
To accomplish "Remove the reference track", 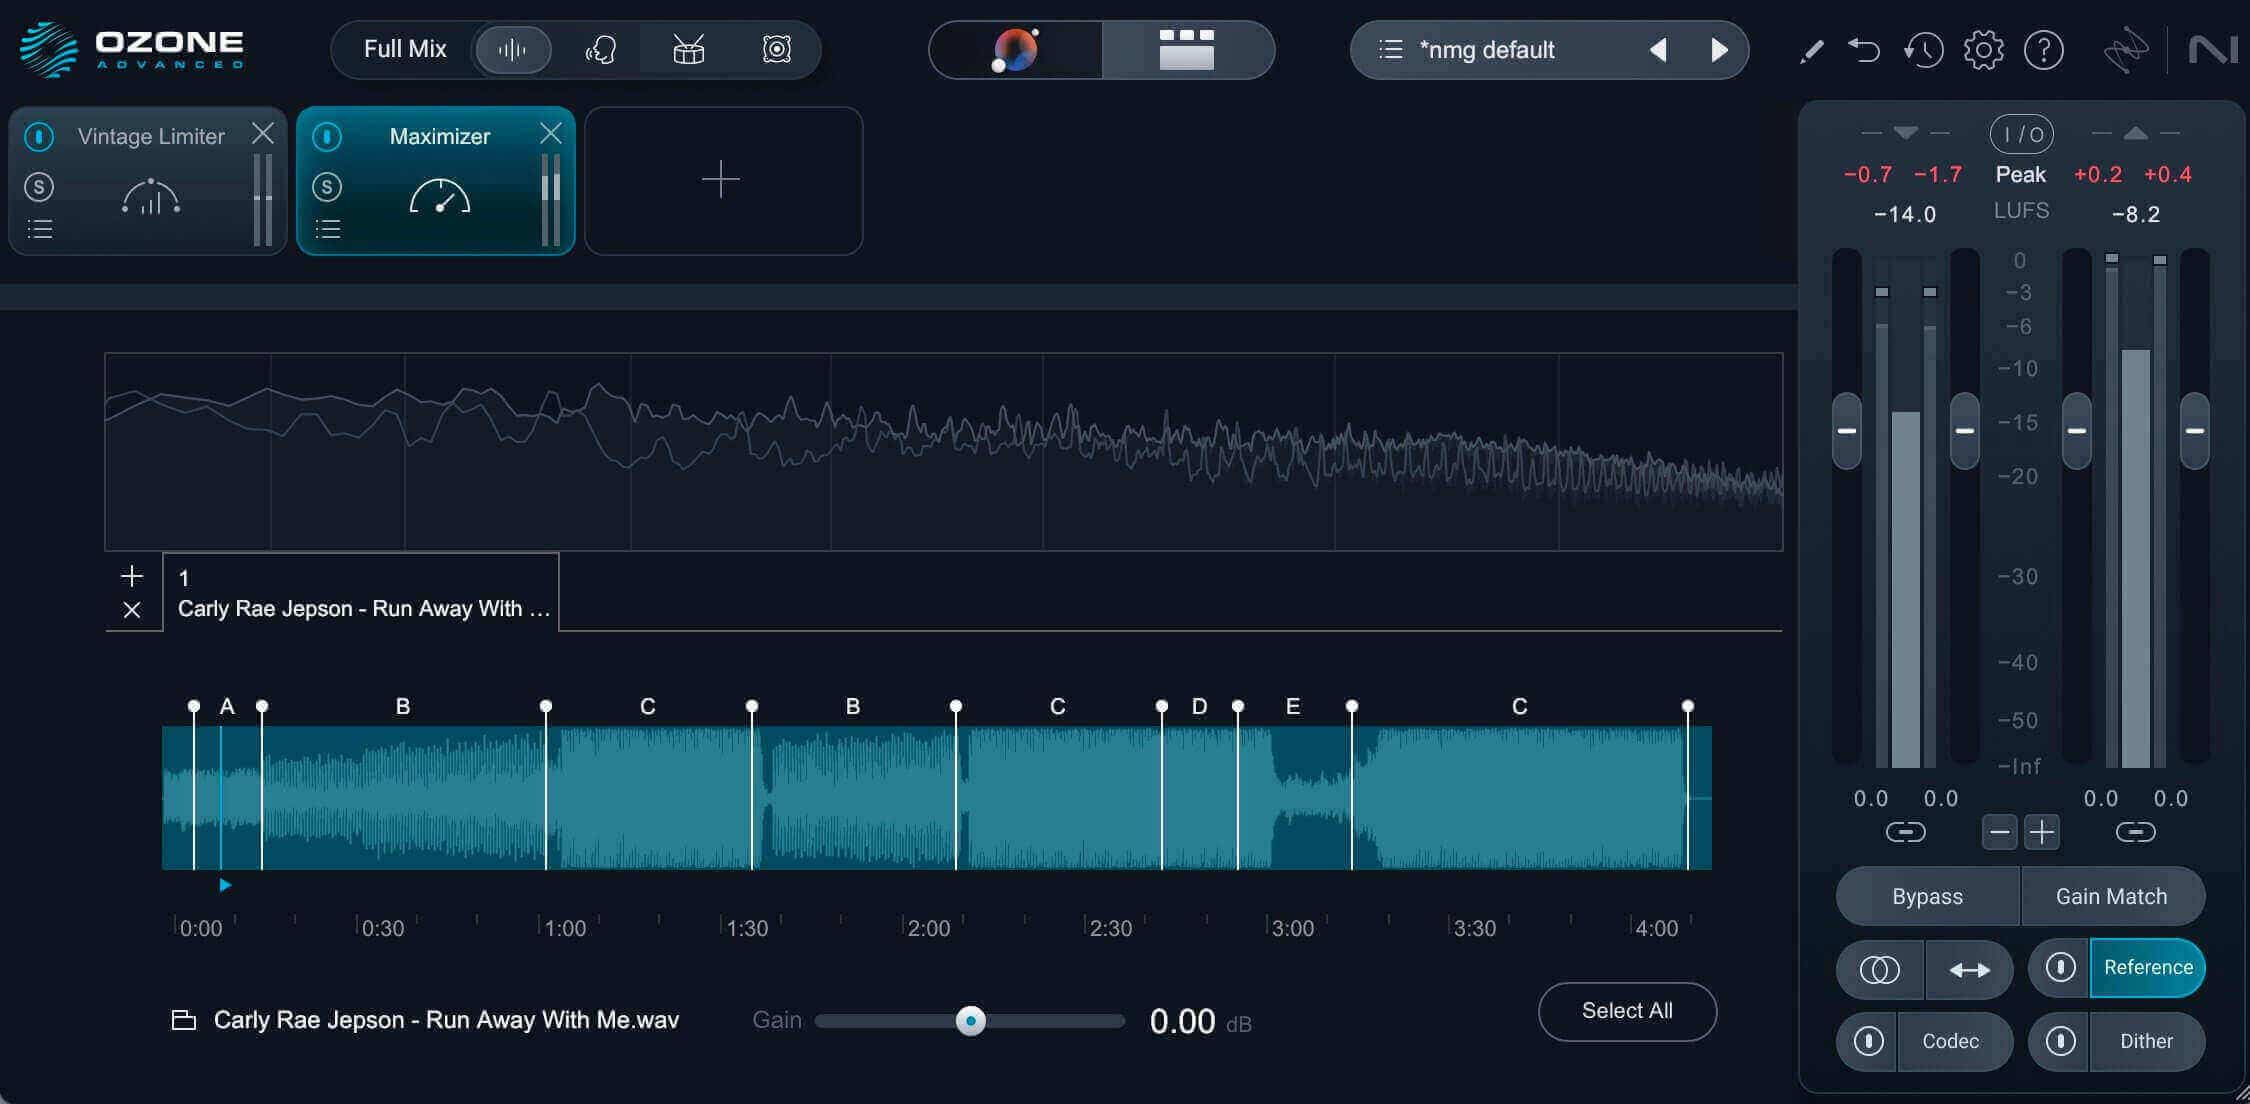I will point(132,610).
